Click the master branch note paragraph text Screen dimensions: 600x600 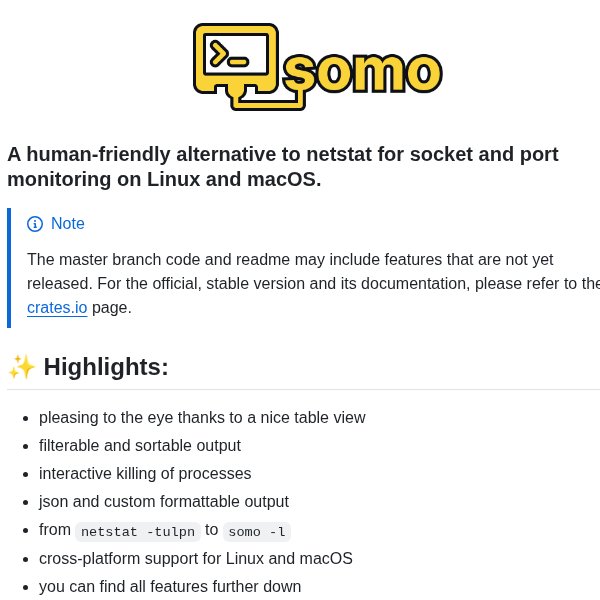coord(310,272)
